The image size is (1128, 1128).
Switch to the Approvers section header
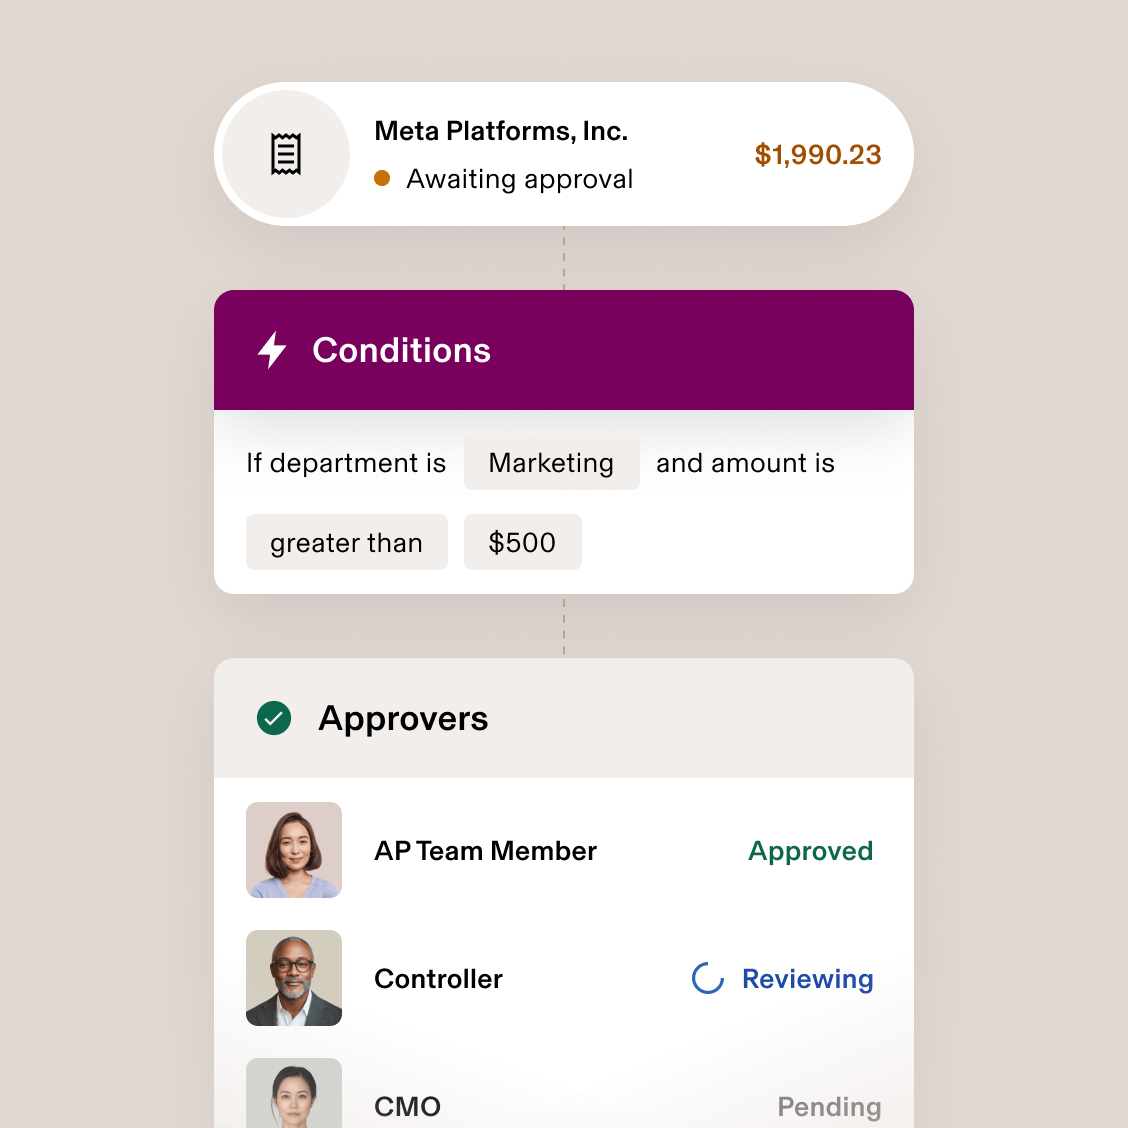[x=404, y=718]
